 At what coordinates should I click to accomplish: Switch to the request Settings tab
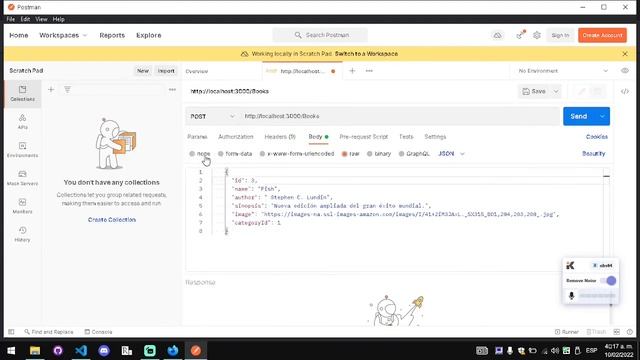pos(435,137)
